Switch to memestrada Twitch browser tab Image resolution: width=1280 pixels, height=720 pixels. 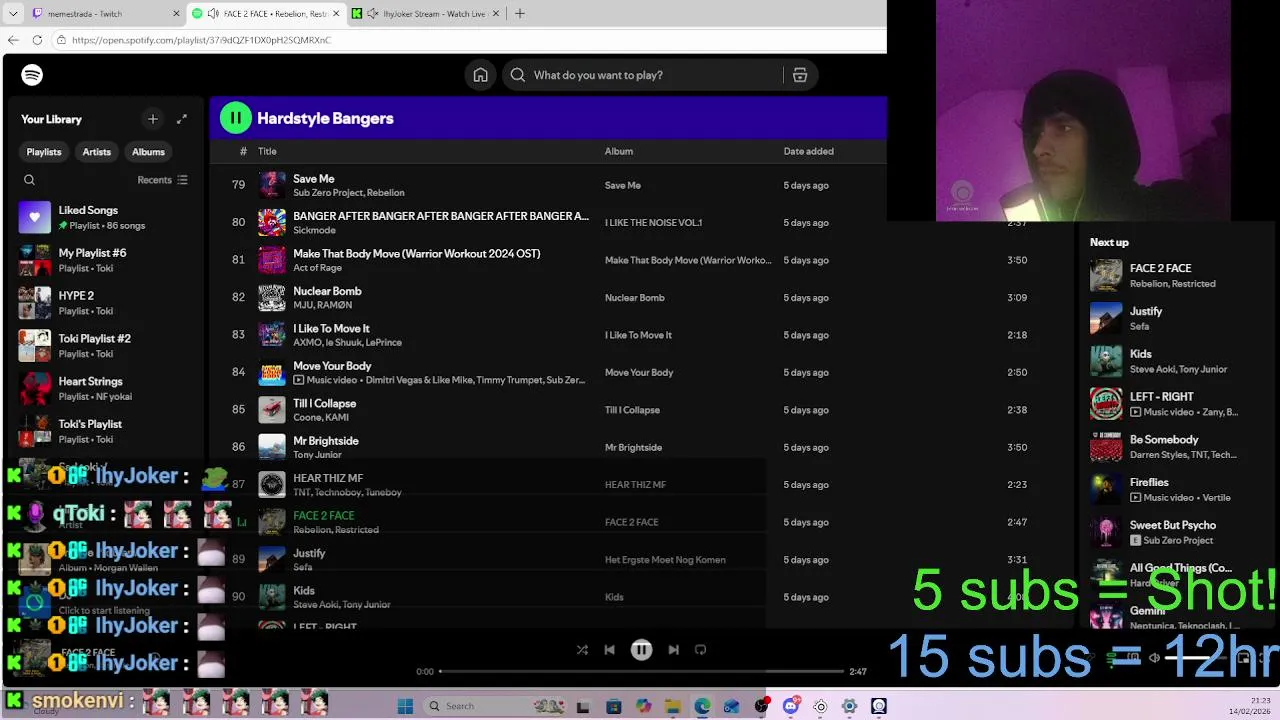pos(105,14)
